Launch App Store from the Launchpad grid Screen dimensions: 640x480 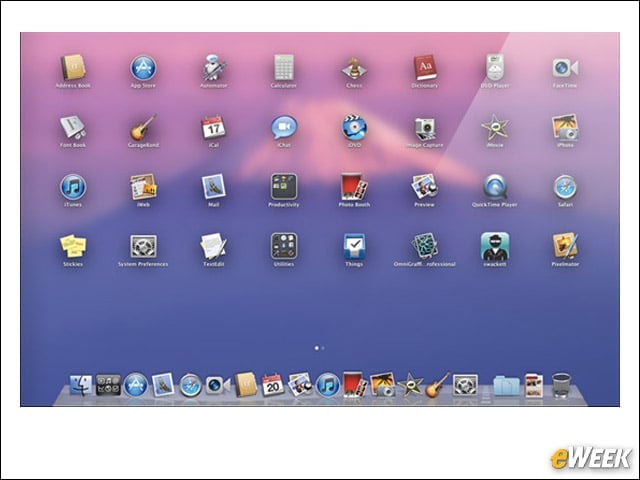[143, 67]
